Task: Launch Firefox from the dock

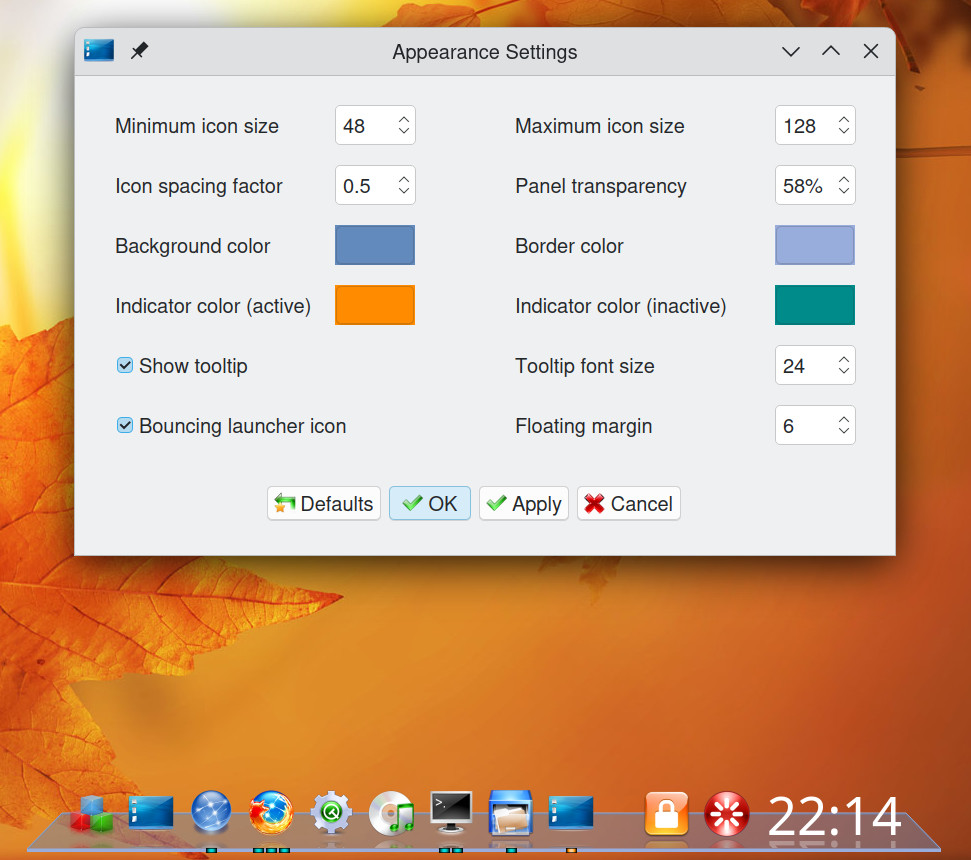Action: tap(271, 812)
